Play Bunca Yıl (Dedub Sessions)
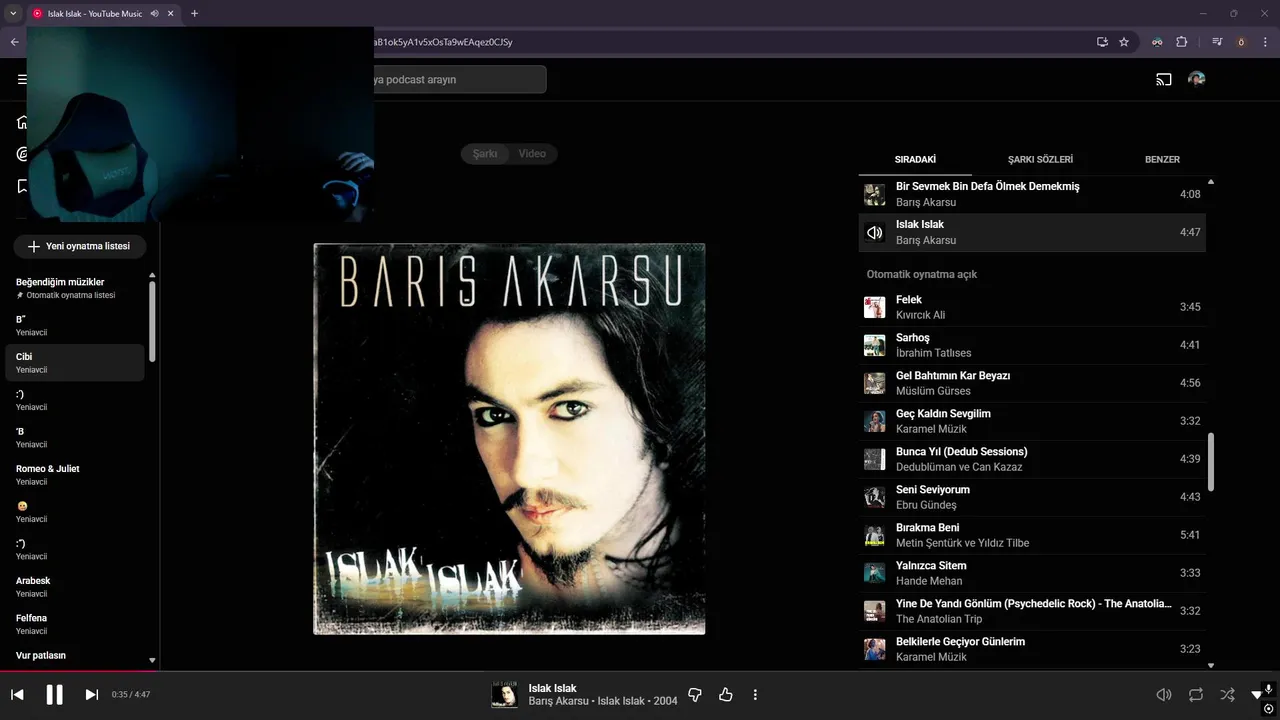The image size is (1280, 720). pos(1032,459)
